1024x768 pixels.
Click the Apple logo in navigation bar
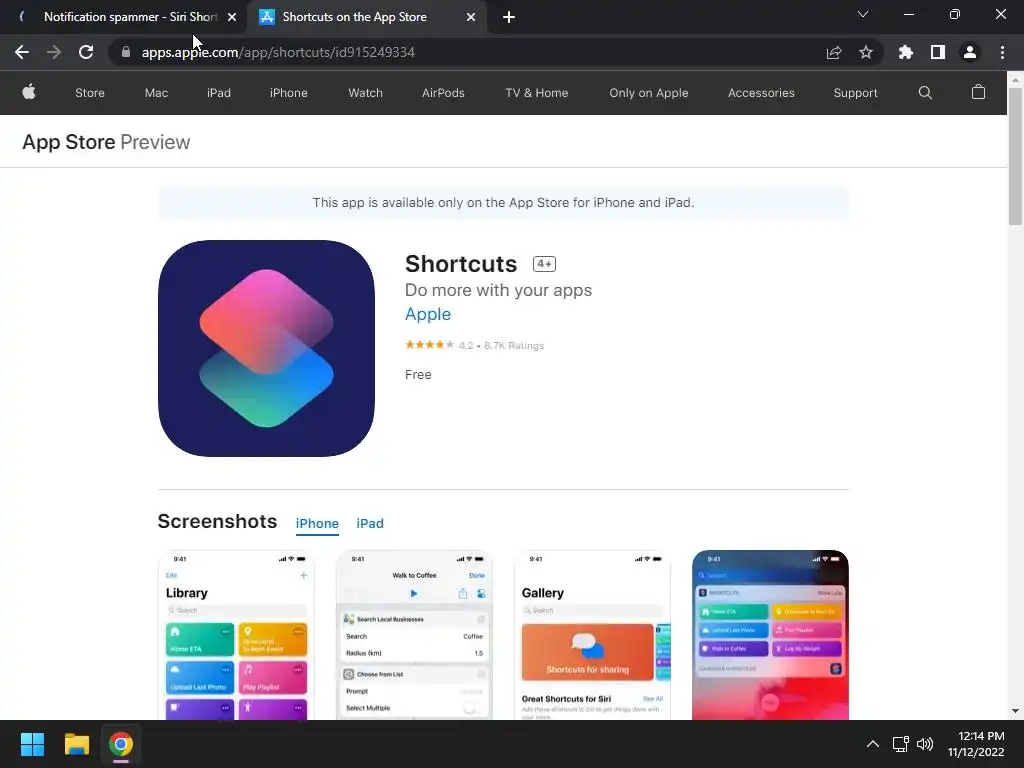29,92
